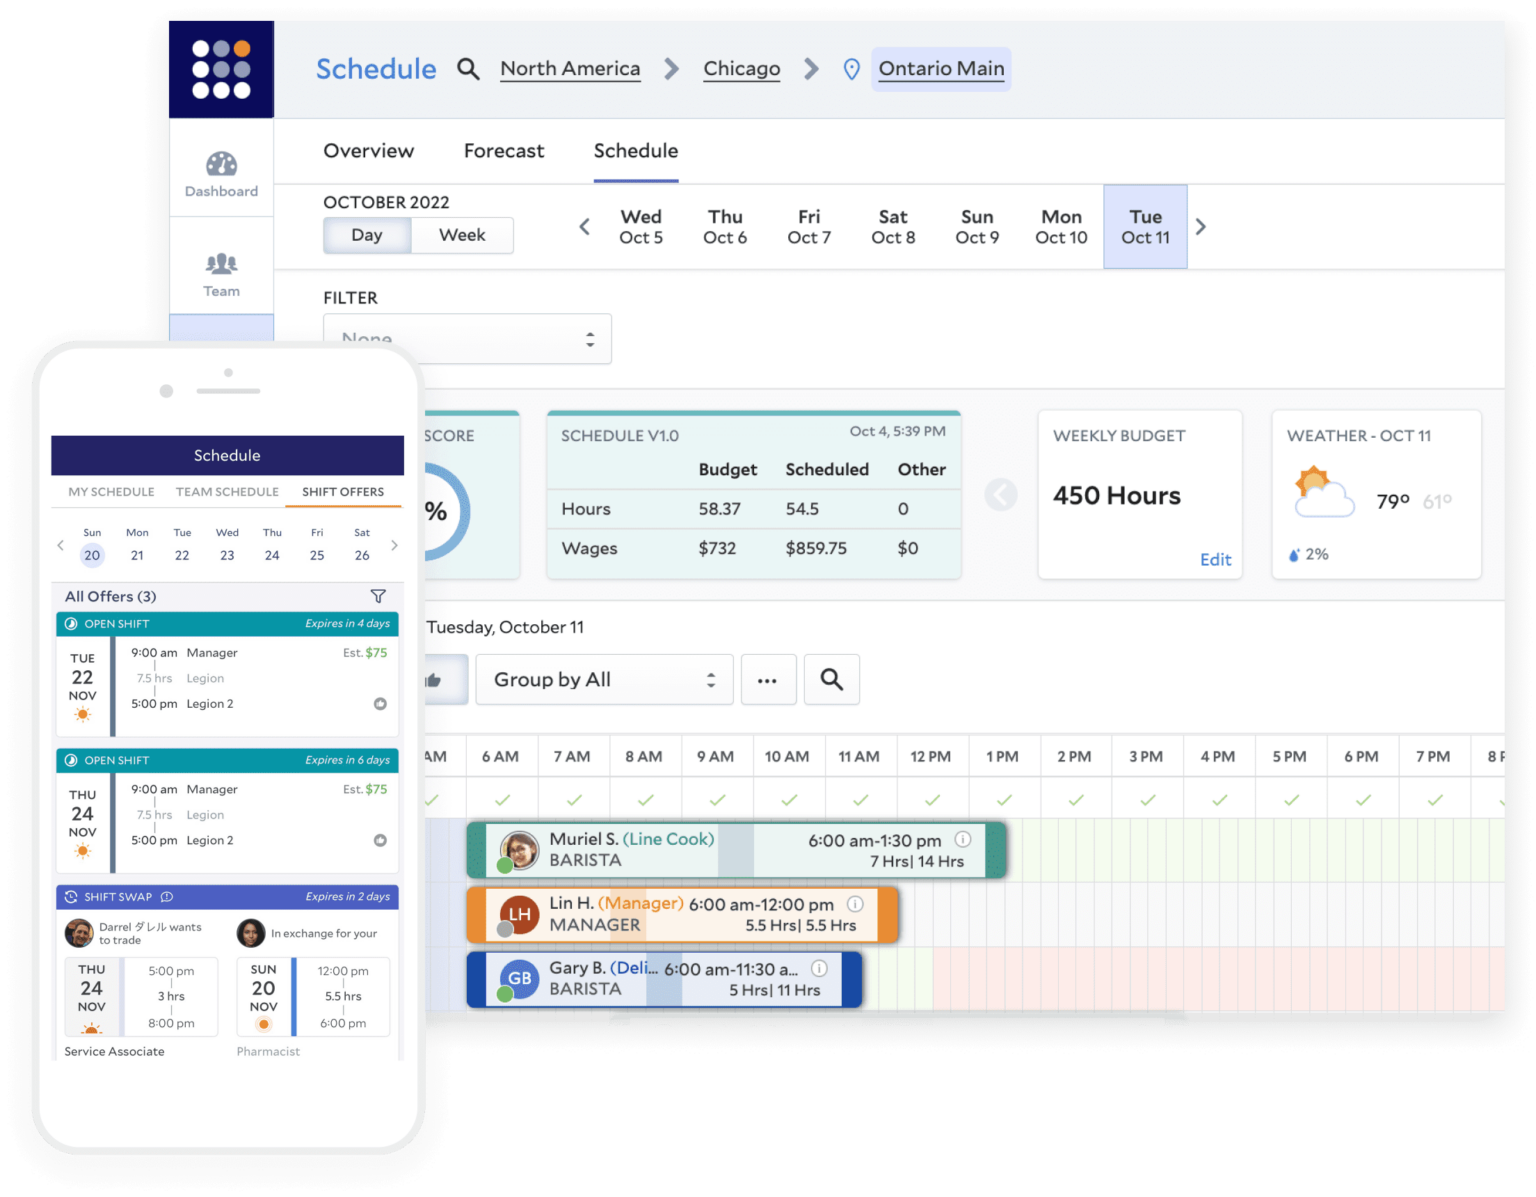Open the filter funnel on All Offers
The width and height of the screenshot is (1536, 1197).
pyautogui.click(x=379, y=596)
